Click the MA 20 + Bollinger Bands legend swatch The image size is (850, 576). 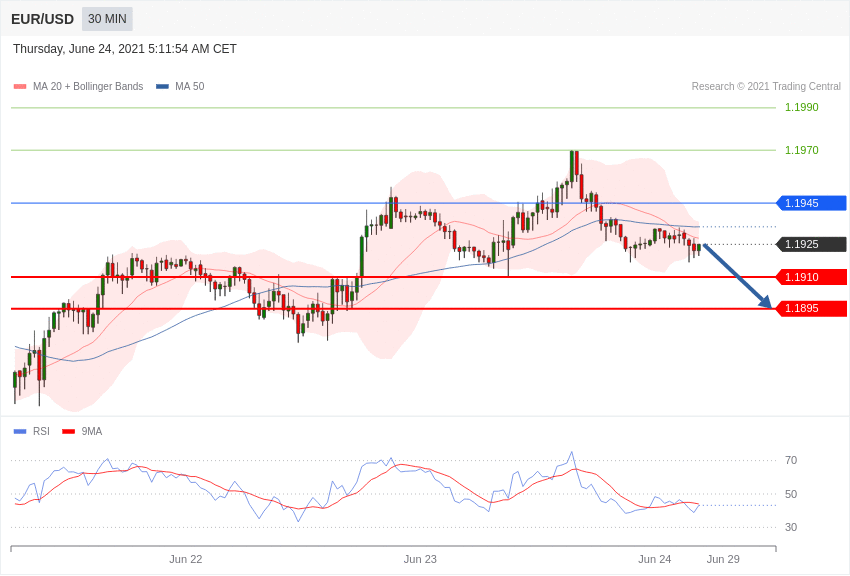coord(20,87)
